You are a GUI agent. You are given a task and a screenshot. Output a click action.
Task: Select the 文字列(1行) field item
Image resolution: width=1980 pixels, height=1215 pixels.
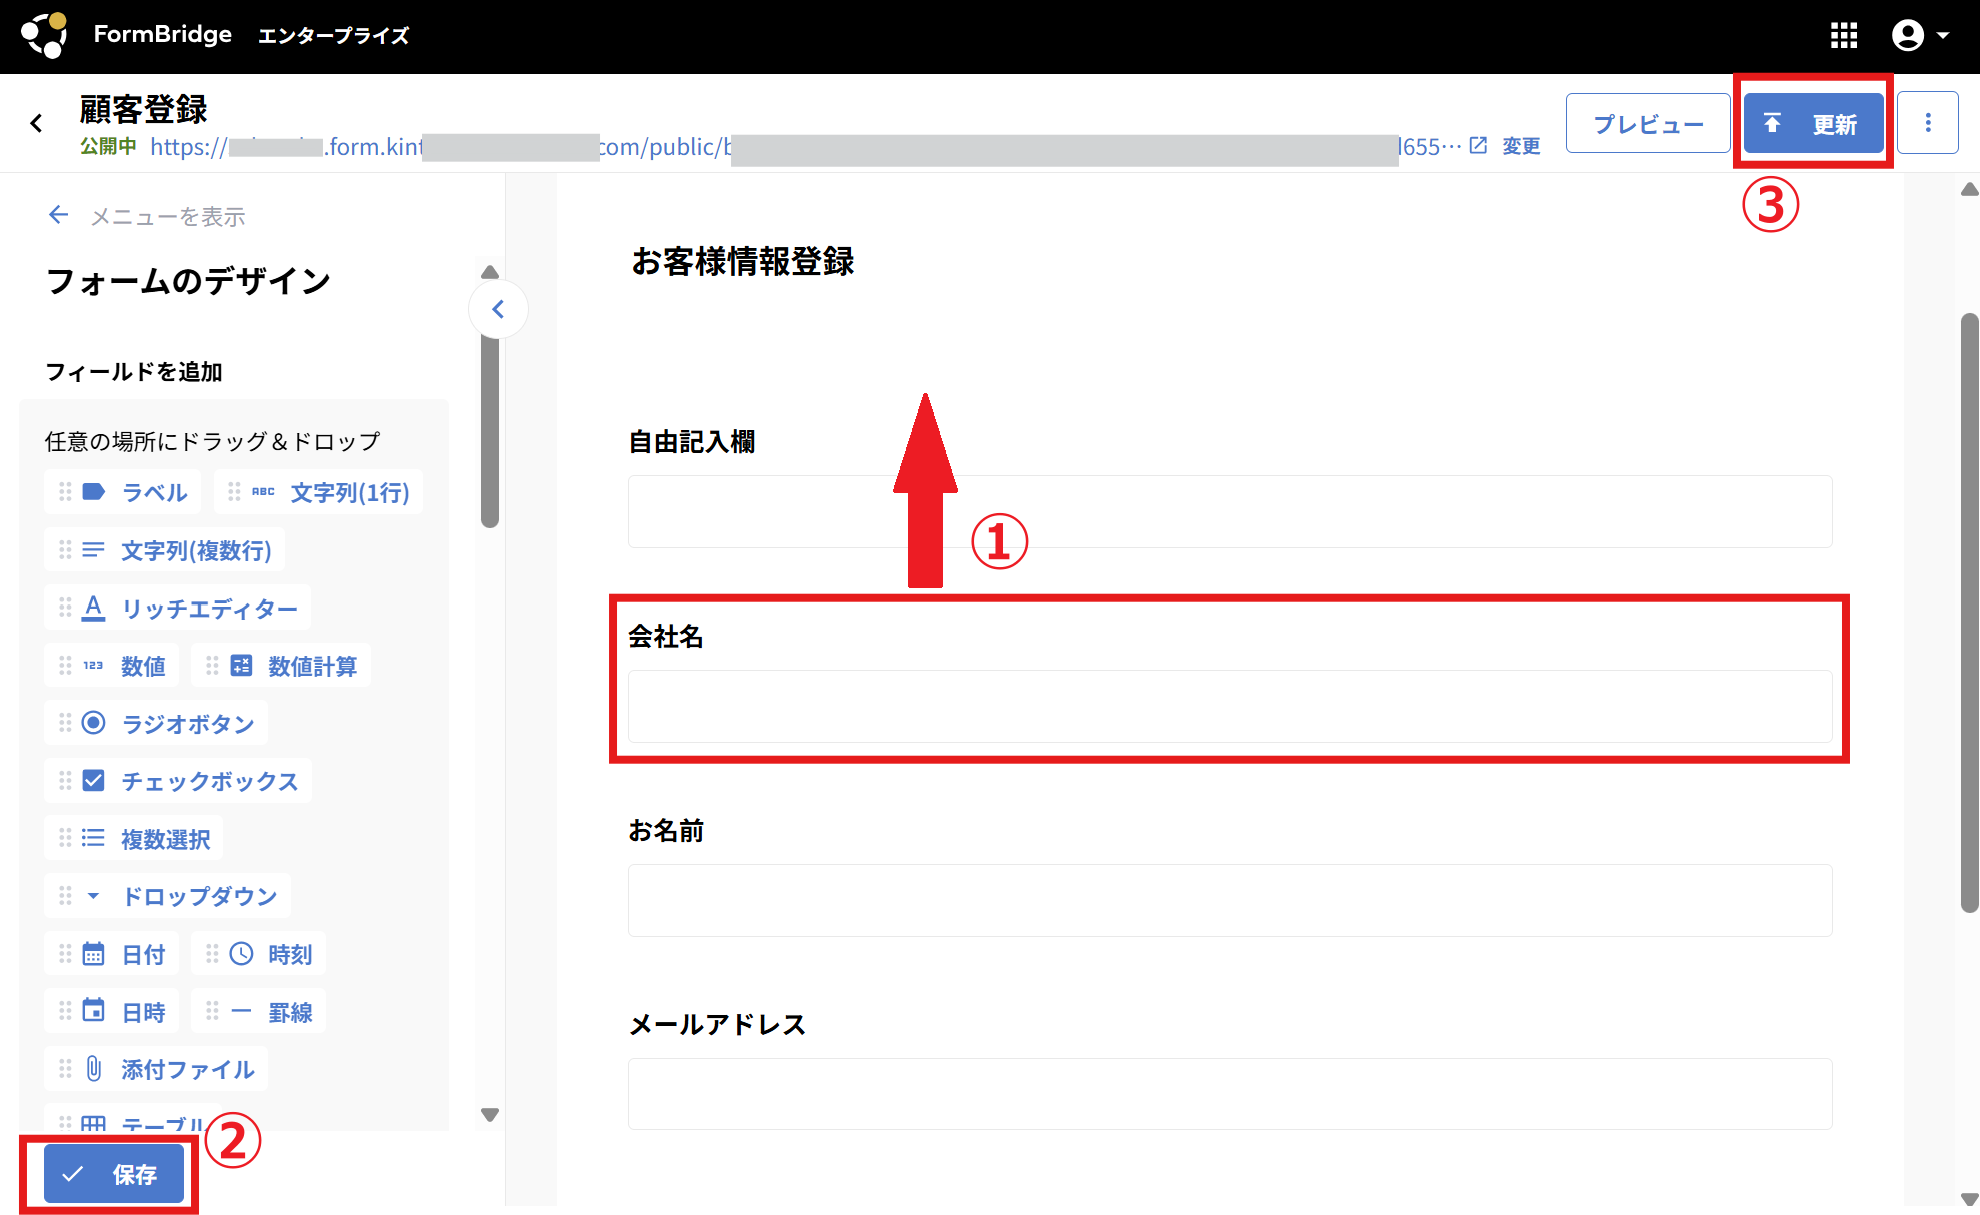click(318, 492)
